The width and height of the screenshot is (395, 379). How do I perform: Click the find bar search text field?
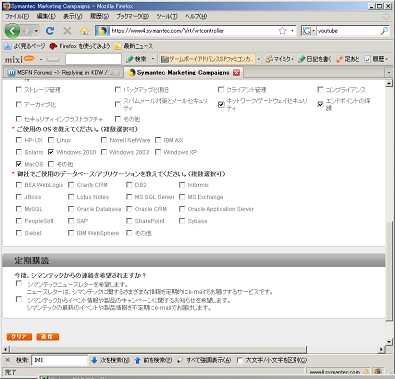pos(59,360)
